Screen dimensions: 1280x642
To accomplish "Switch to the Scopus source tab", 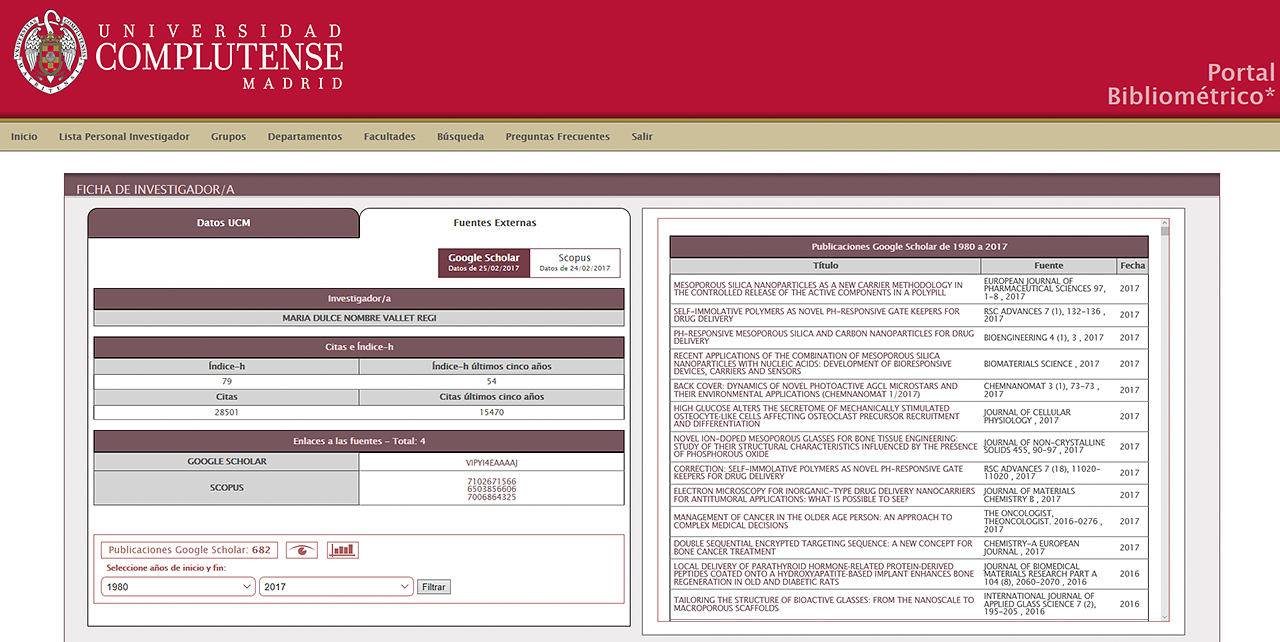I will tap(575, 263).
